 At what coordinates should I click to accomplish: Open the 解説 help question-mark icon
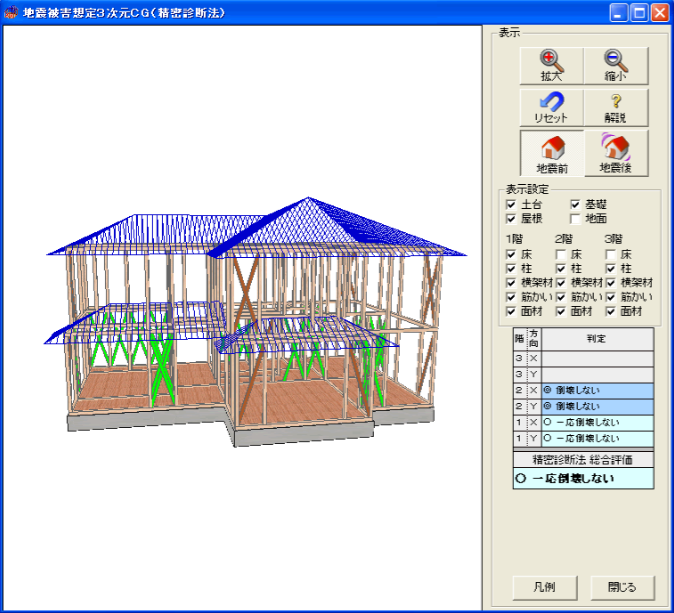pos(616,108)
